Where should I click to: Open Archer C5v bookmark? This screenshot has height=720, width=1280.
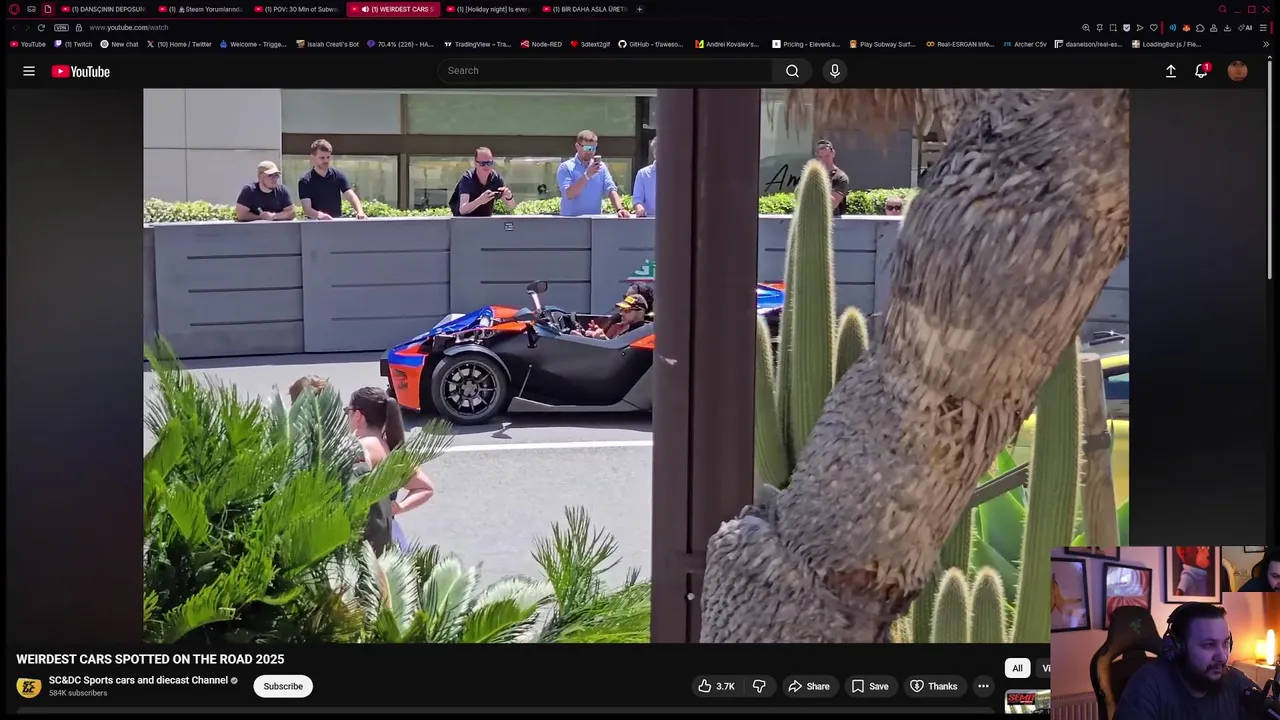click(1025, 44)
